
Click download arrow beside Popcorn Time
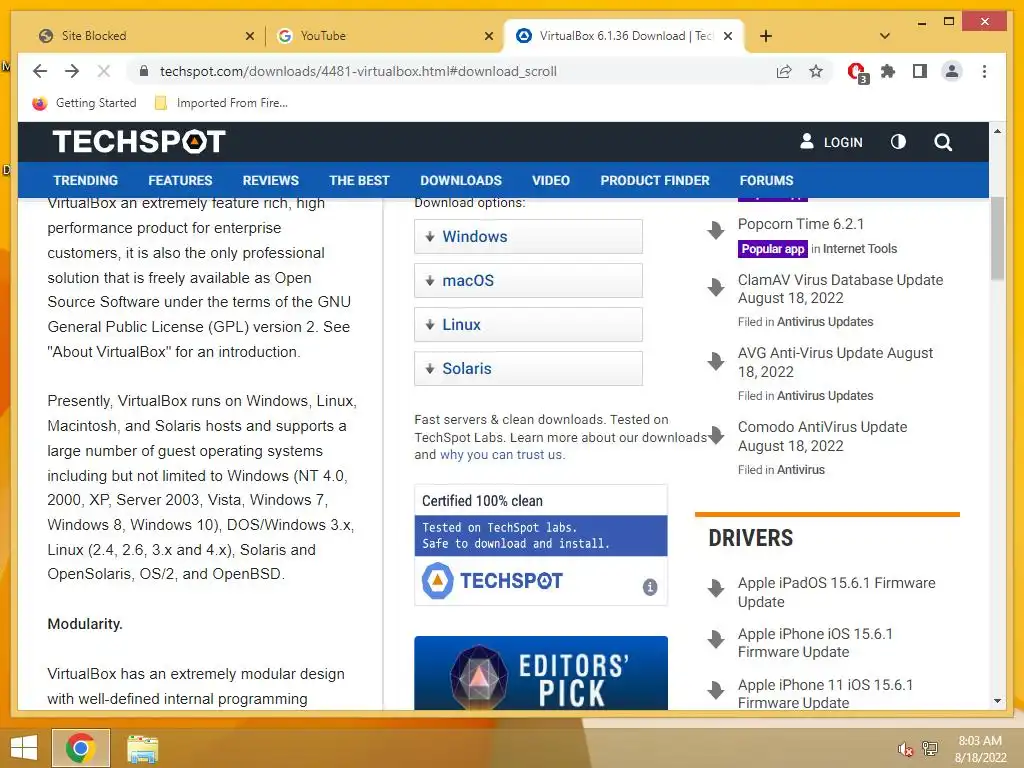716,229
